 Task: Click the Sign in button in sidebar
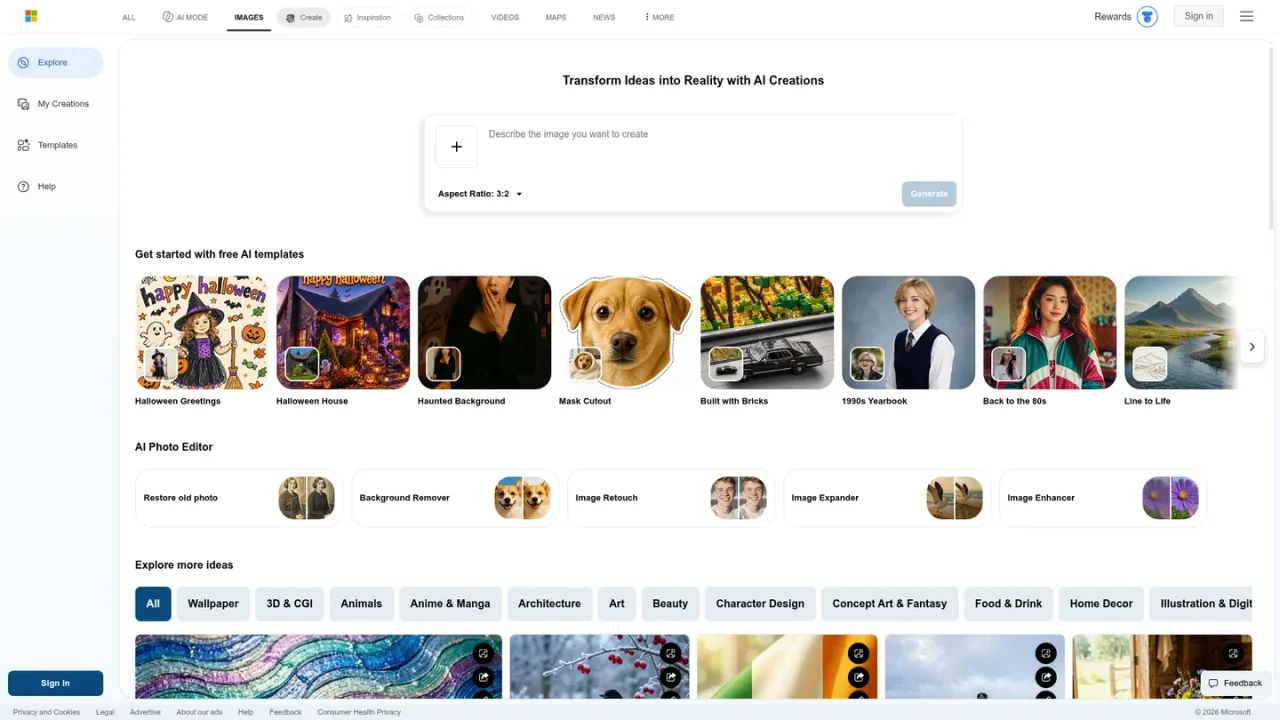55,683
